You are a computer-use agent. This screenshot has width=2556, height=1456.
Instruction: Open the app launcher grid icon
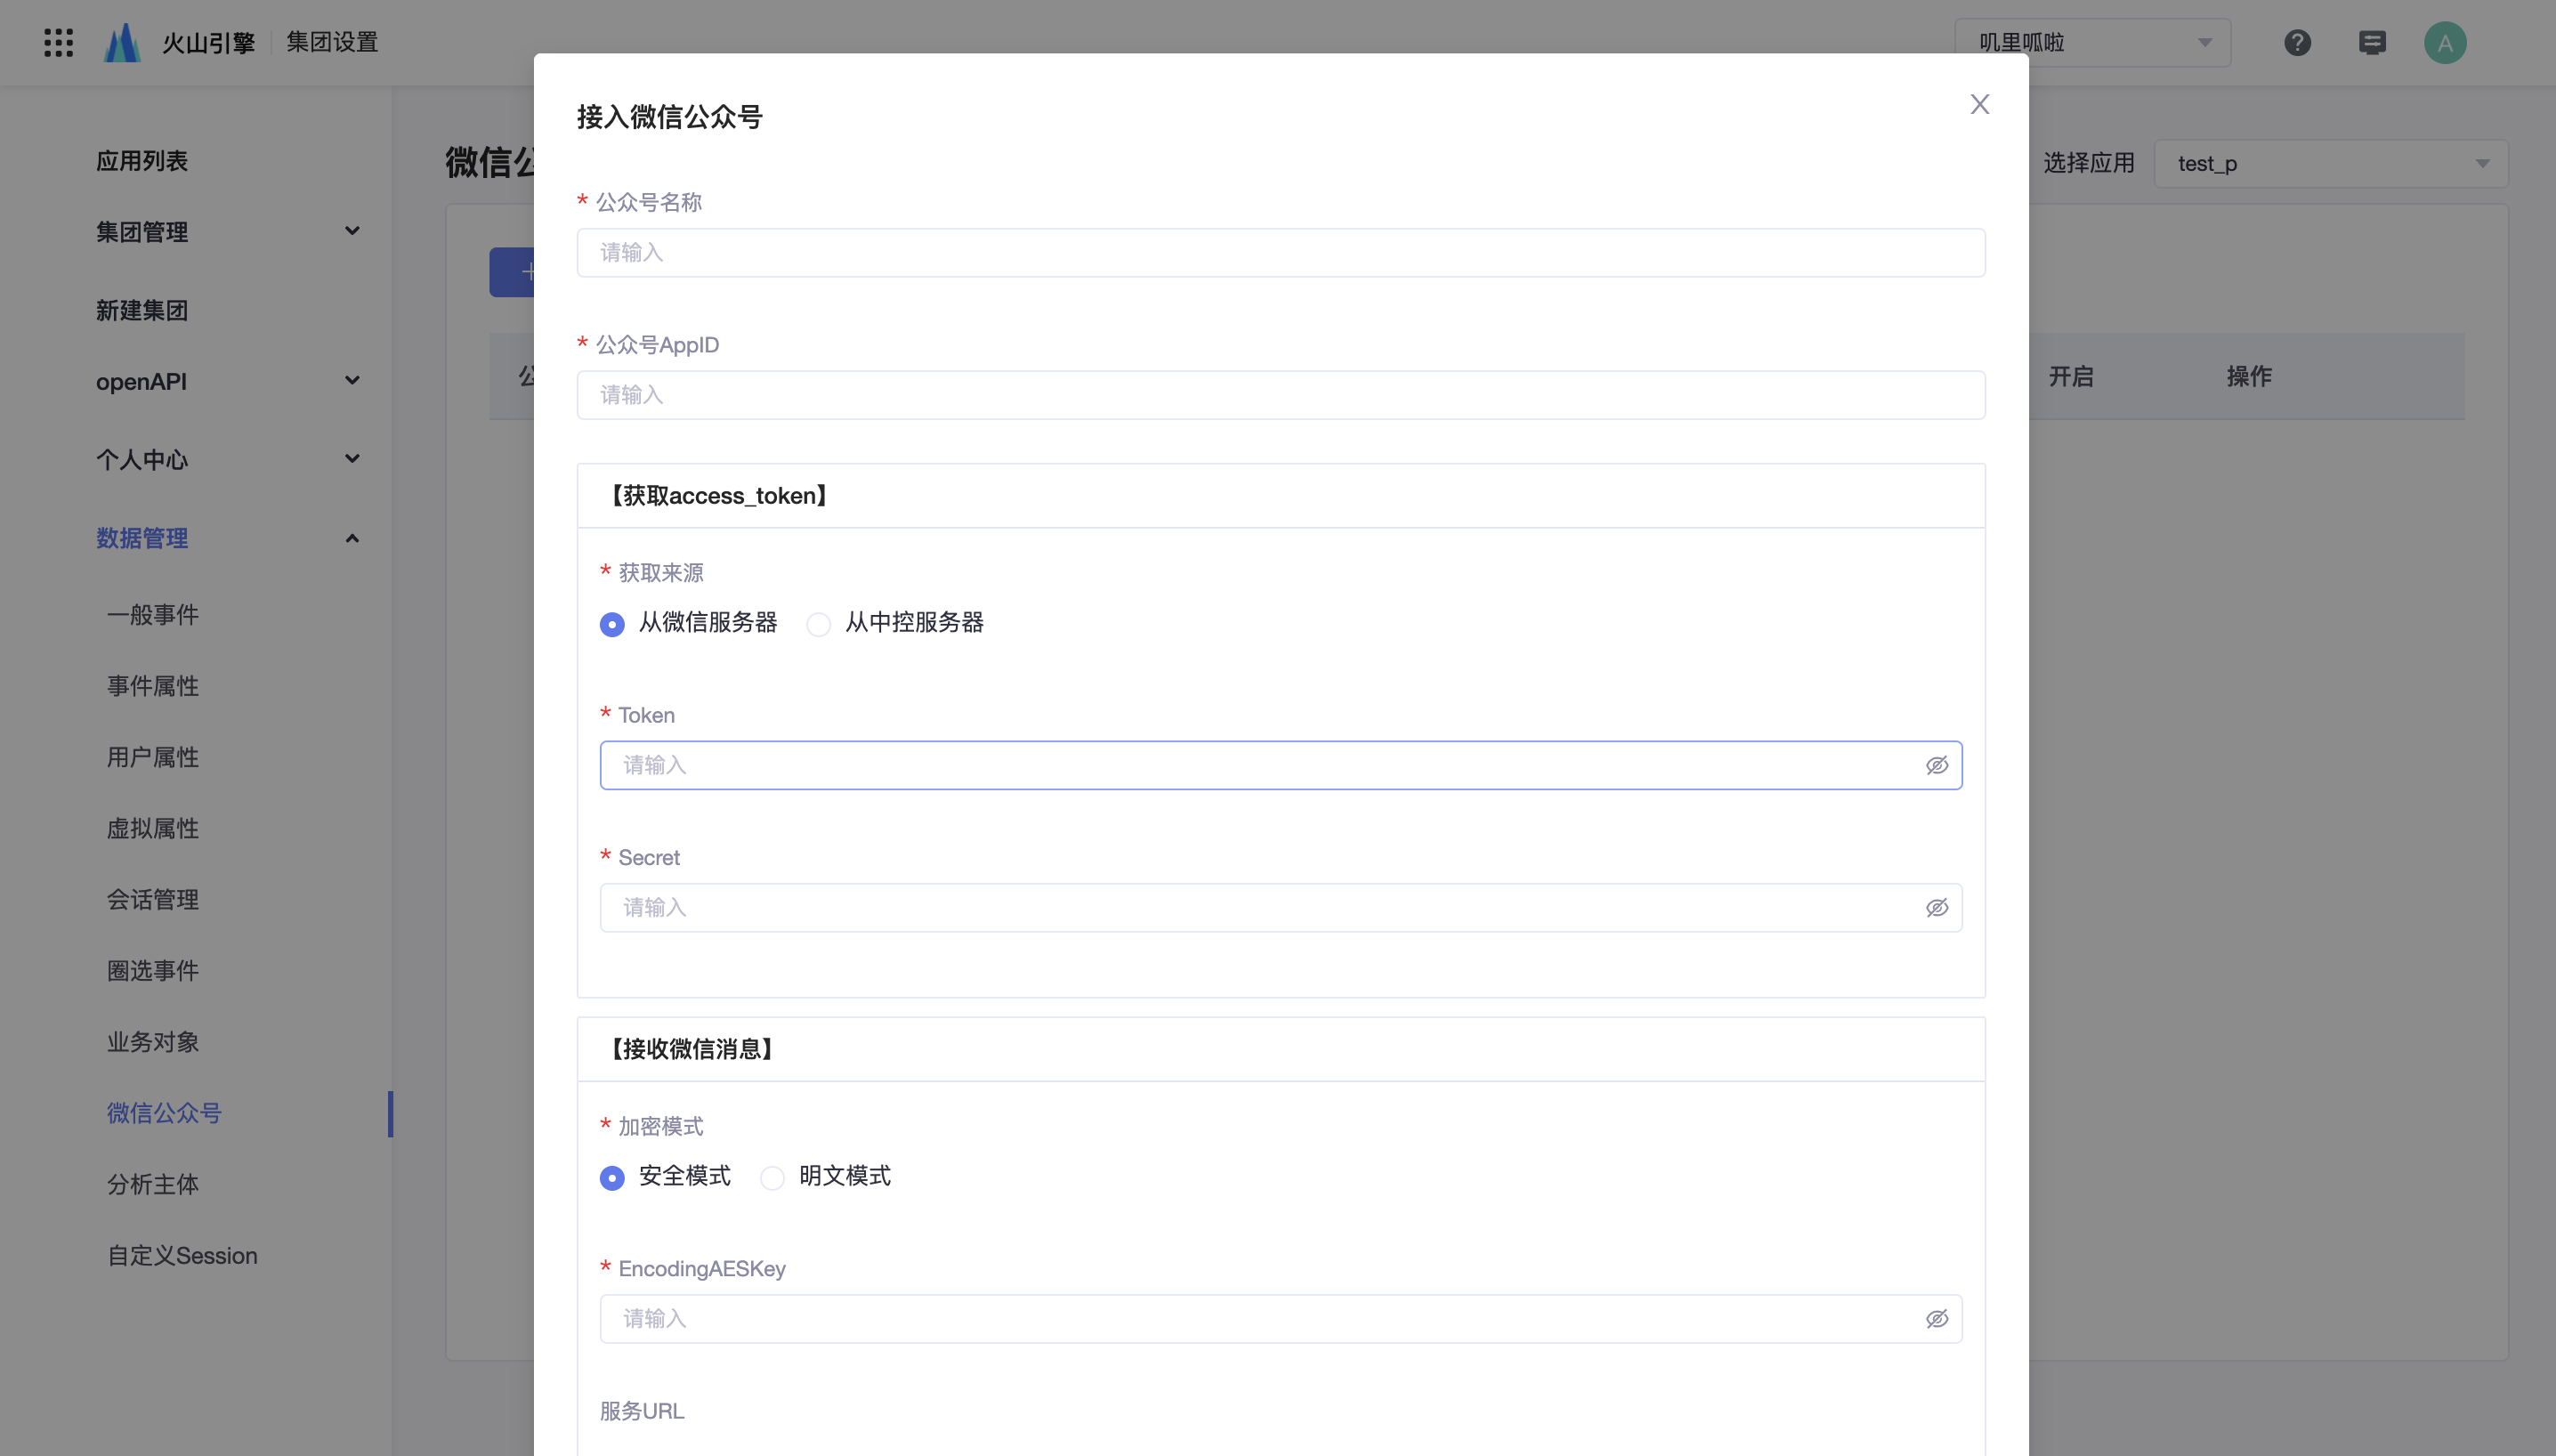point(58,42)
